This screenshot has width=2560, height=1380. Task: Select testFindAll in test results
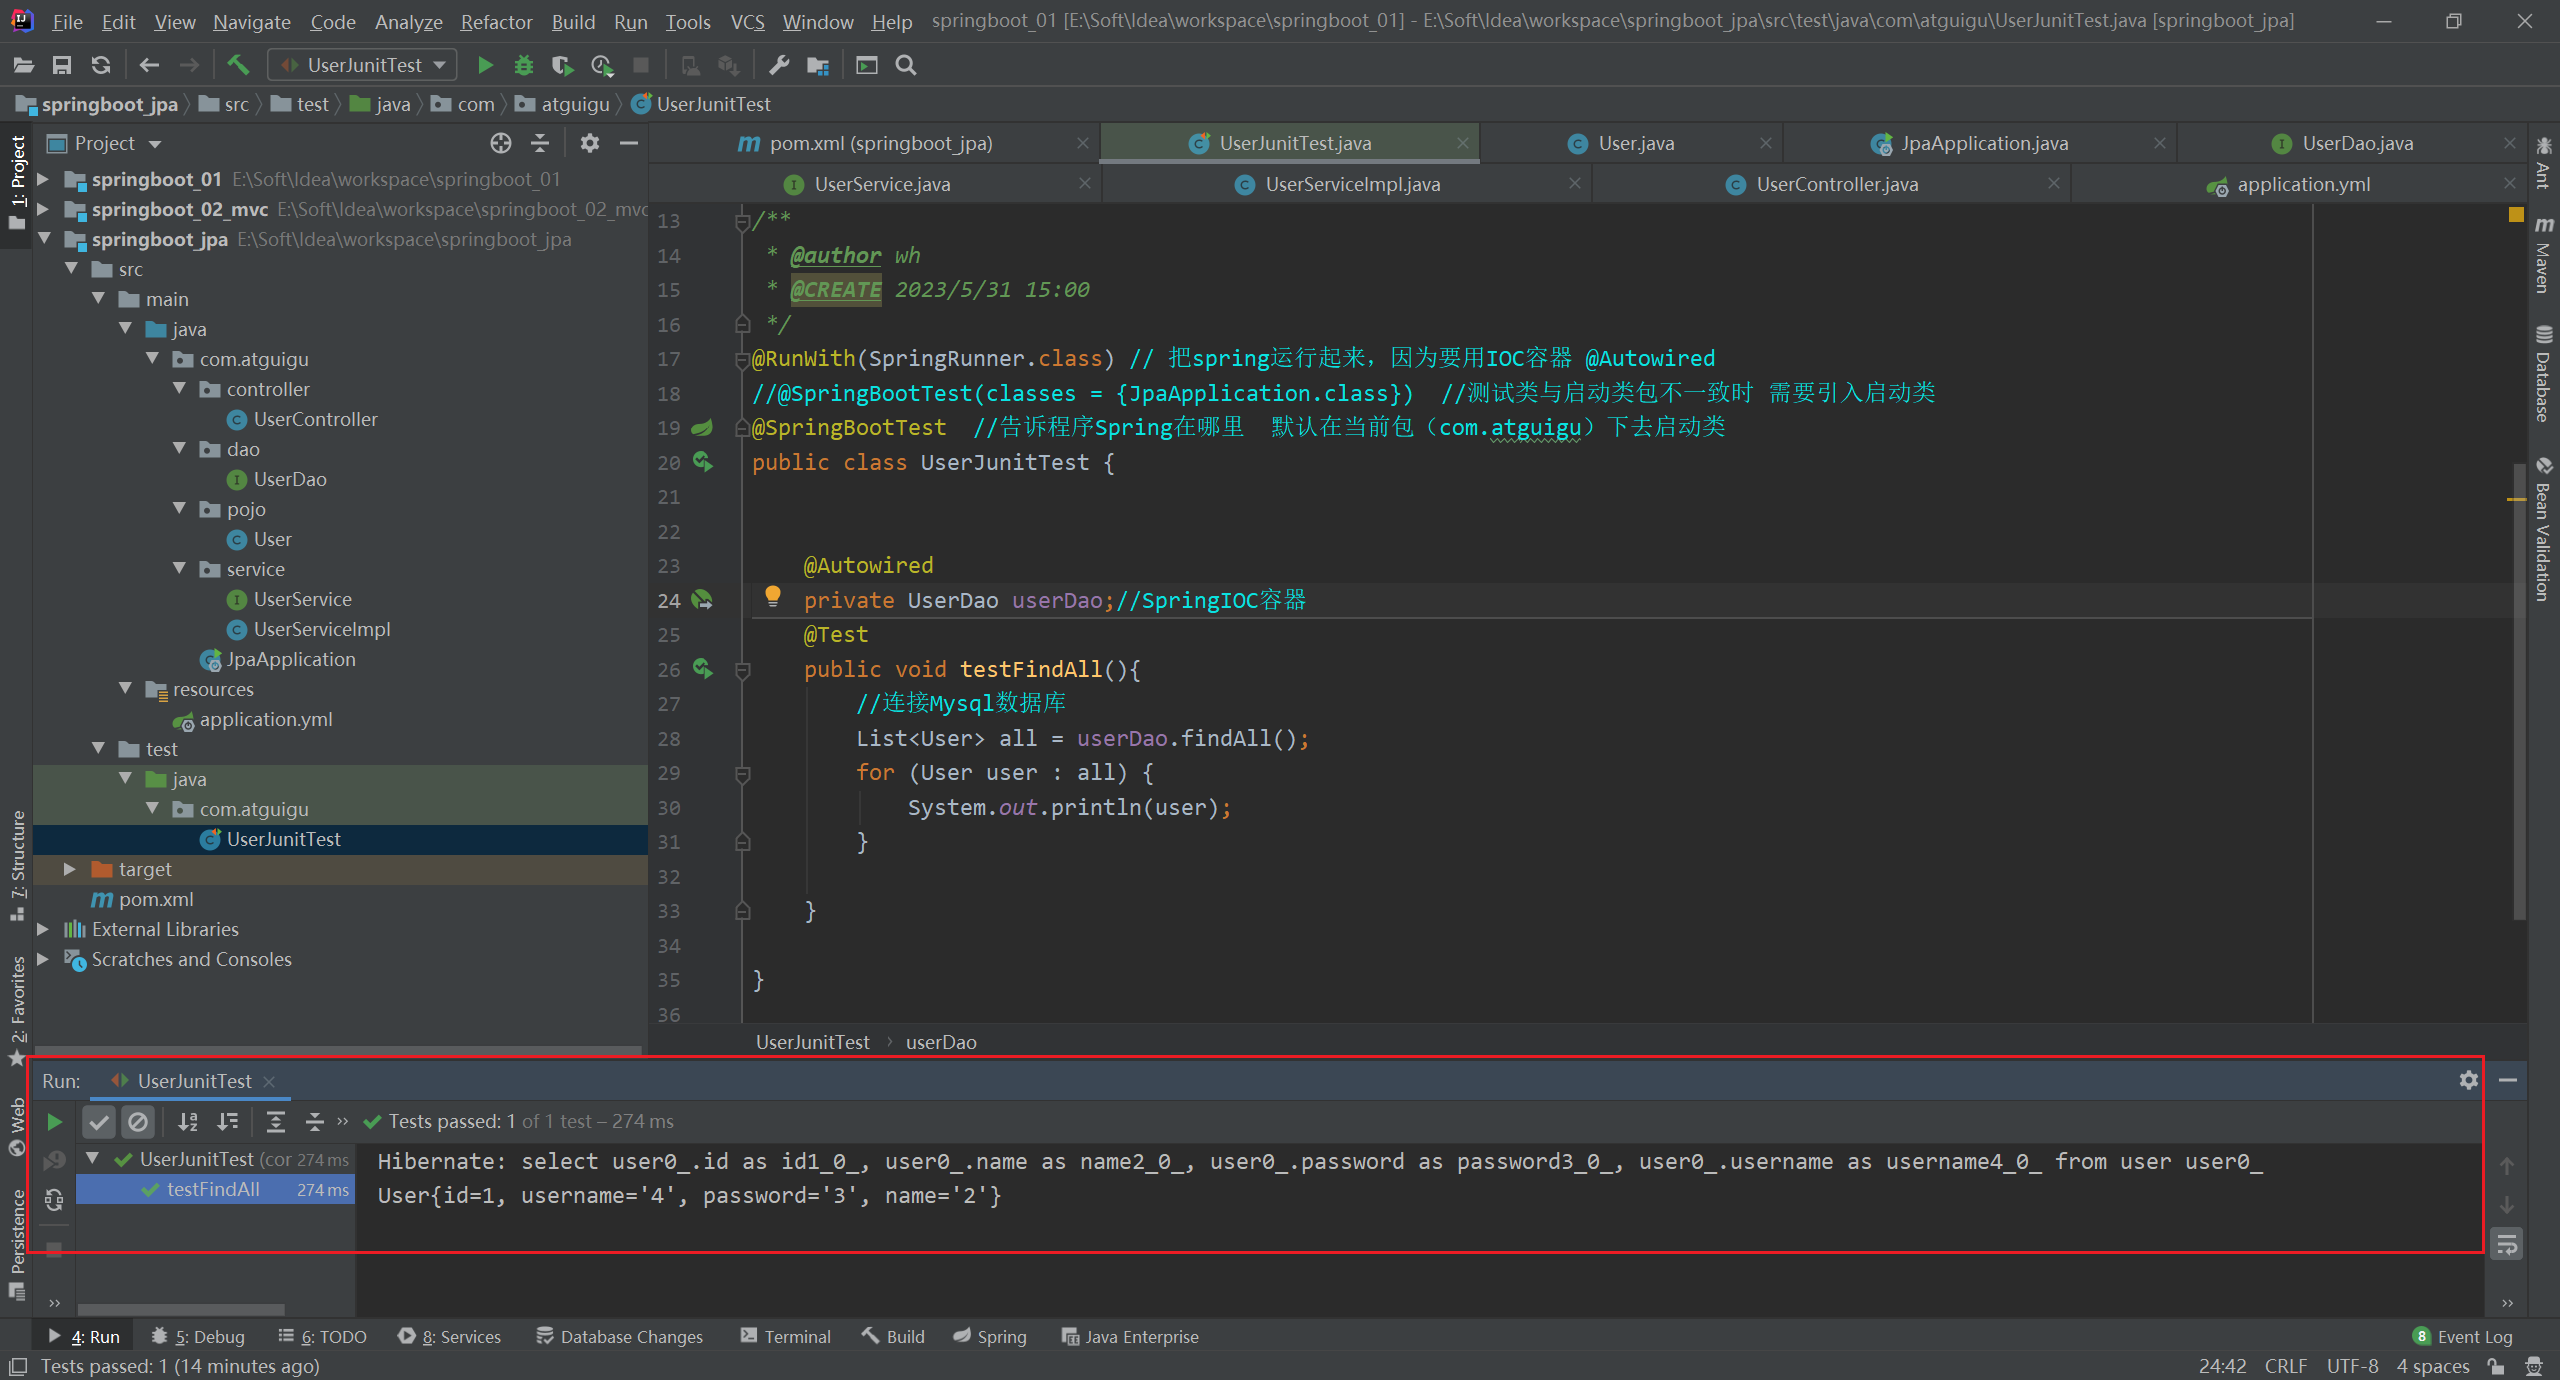pos(215,1189)
